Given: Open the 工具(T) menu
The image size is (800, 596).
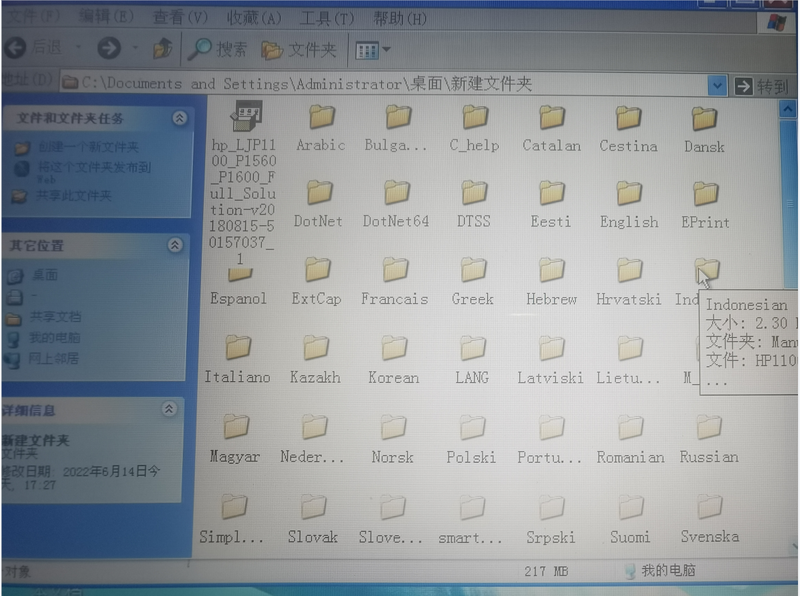Looking at the screenshot, I should coord(327,18).
